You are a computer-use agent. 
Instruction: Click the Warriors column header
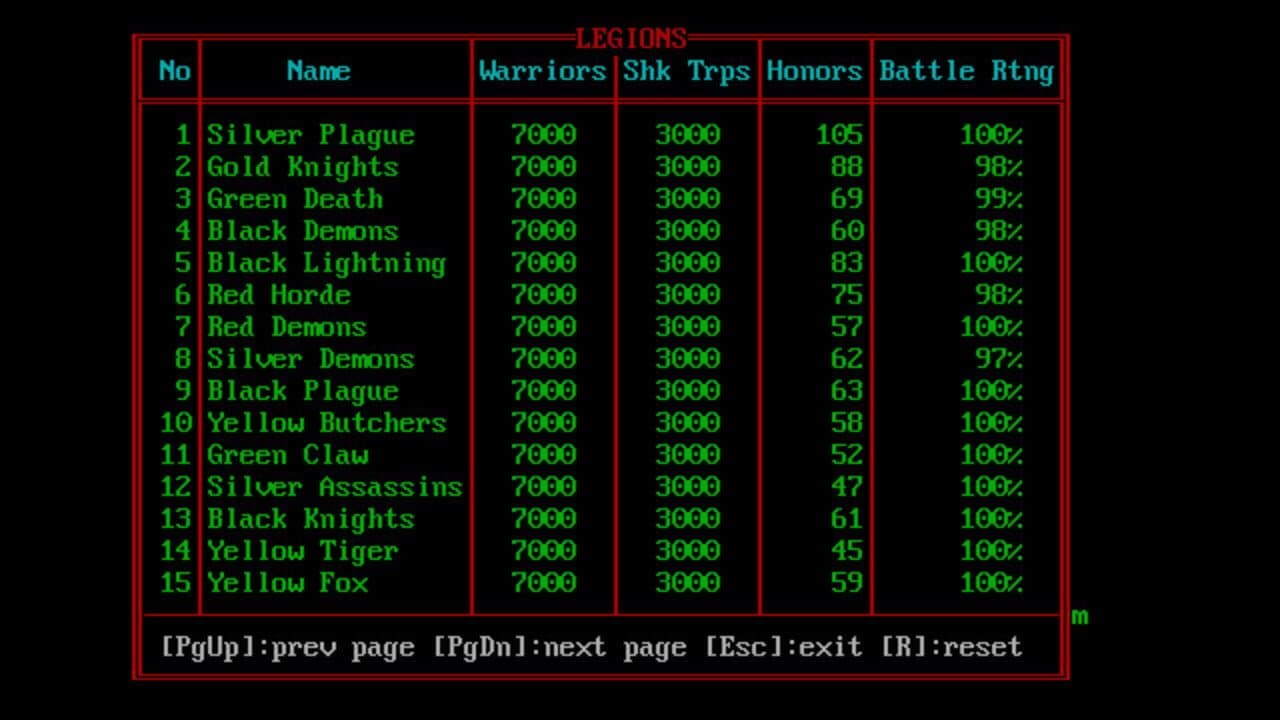coord(543,71)
